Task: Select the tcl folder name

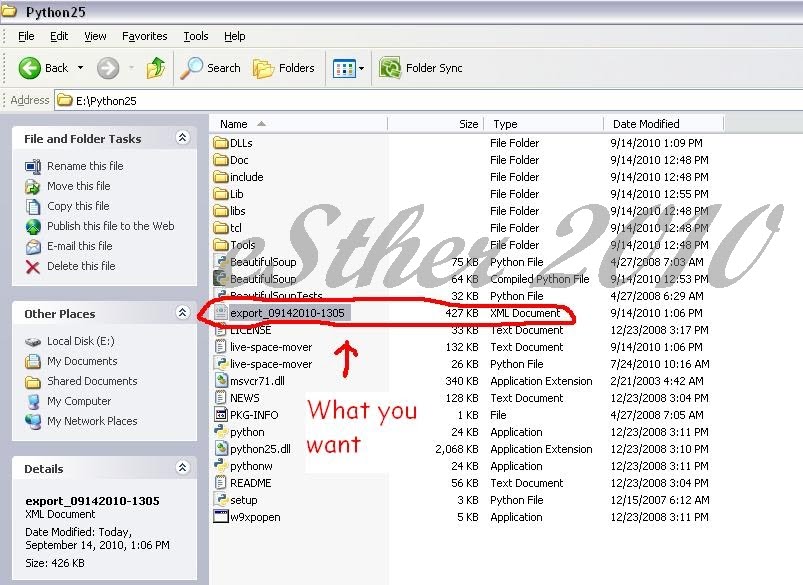Action: 236,228
